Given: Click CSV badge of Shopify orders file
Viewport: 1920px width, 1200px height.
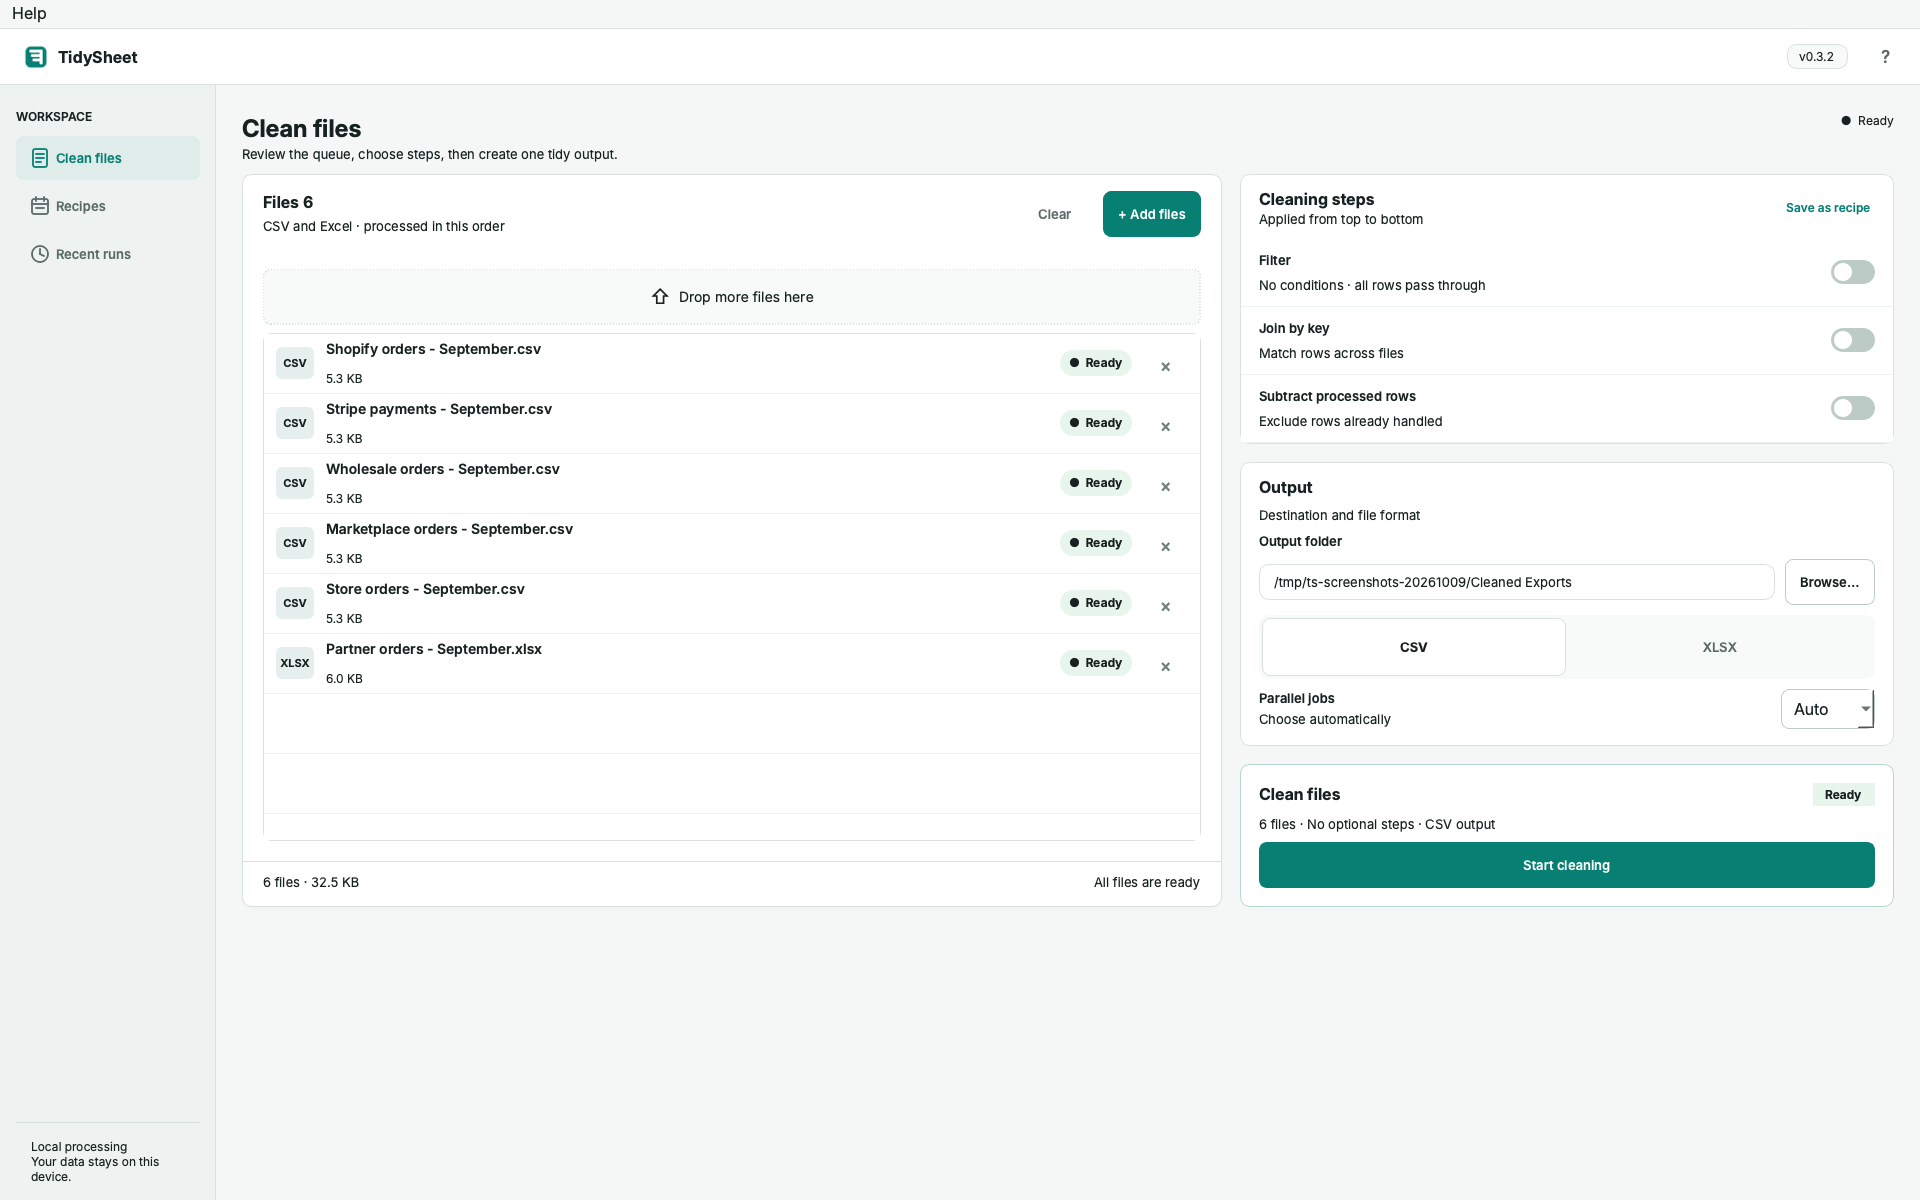Looking at the screenshot, I should point(295,363).
